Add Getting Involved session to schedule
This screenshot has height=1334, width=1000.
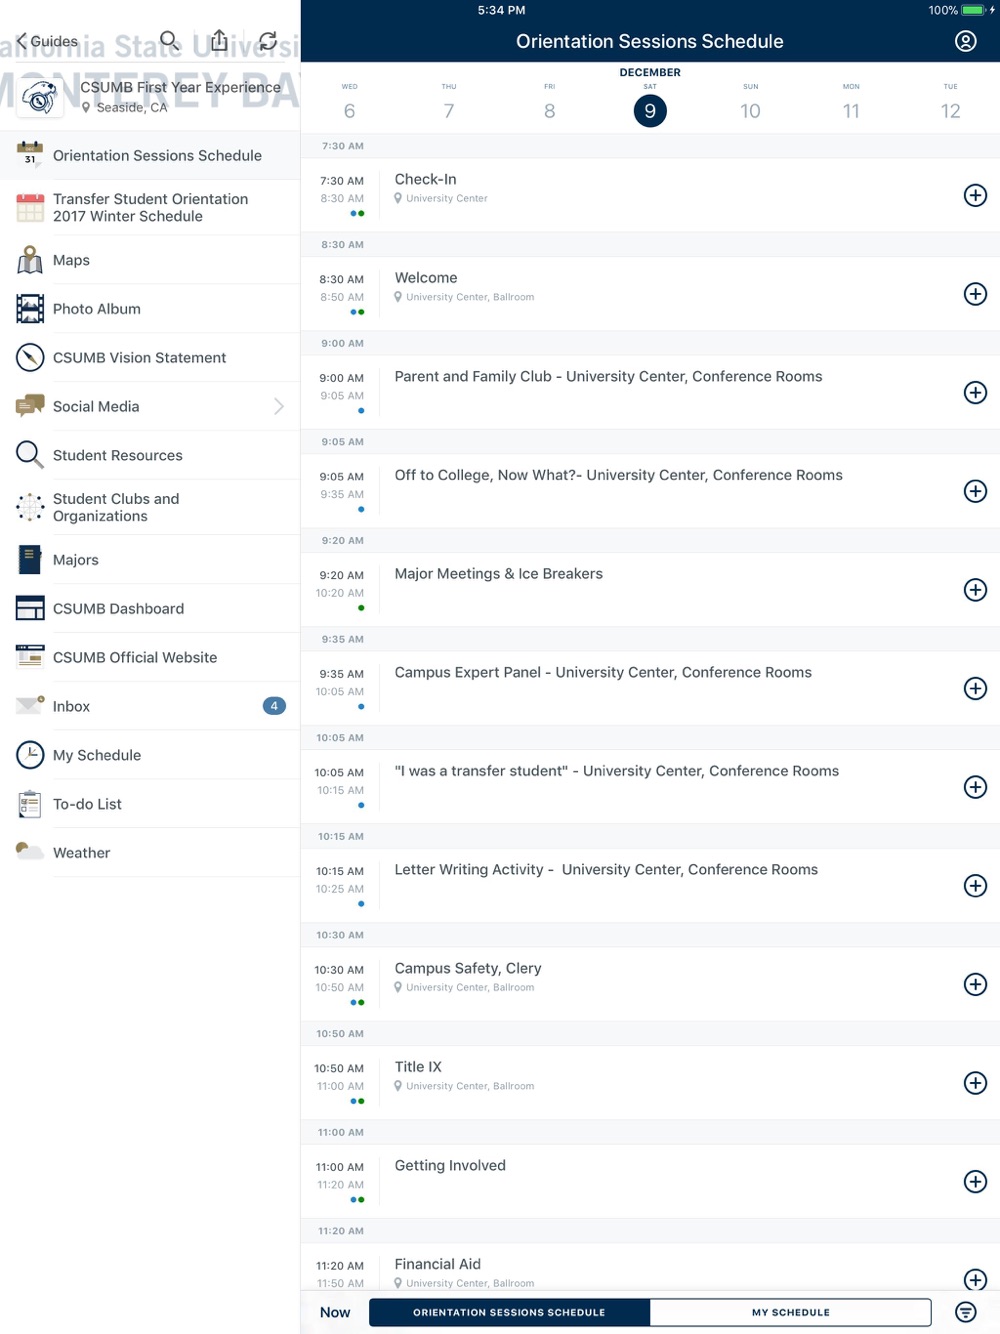[975, 1182]
